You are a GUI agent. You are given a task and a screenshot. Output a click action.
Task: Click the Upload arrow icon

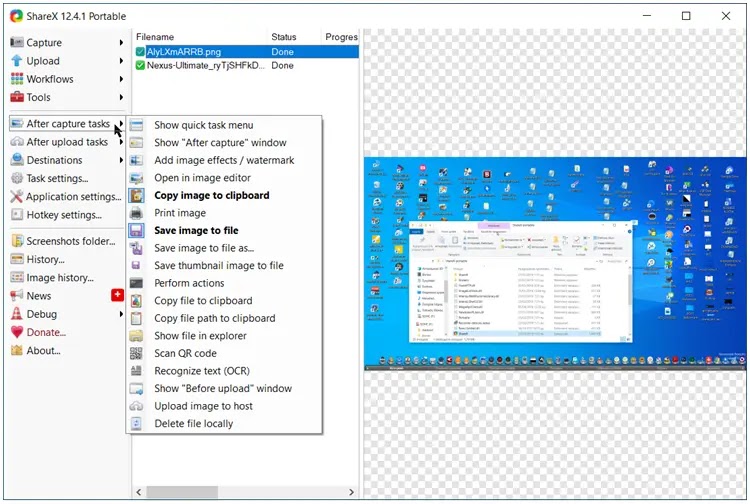[17, 61]
